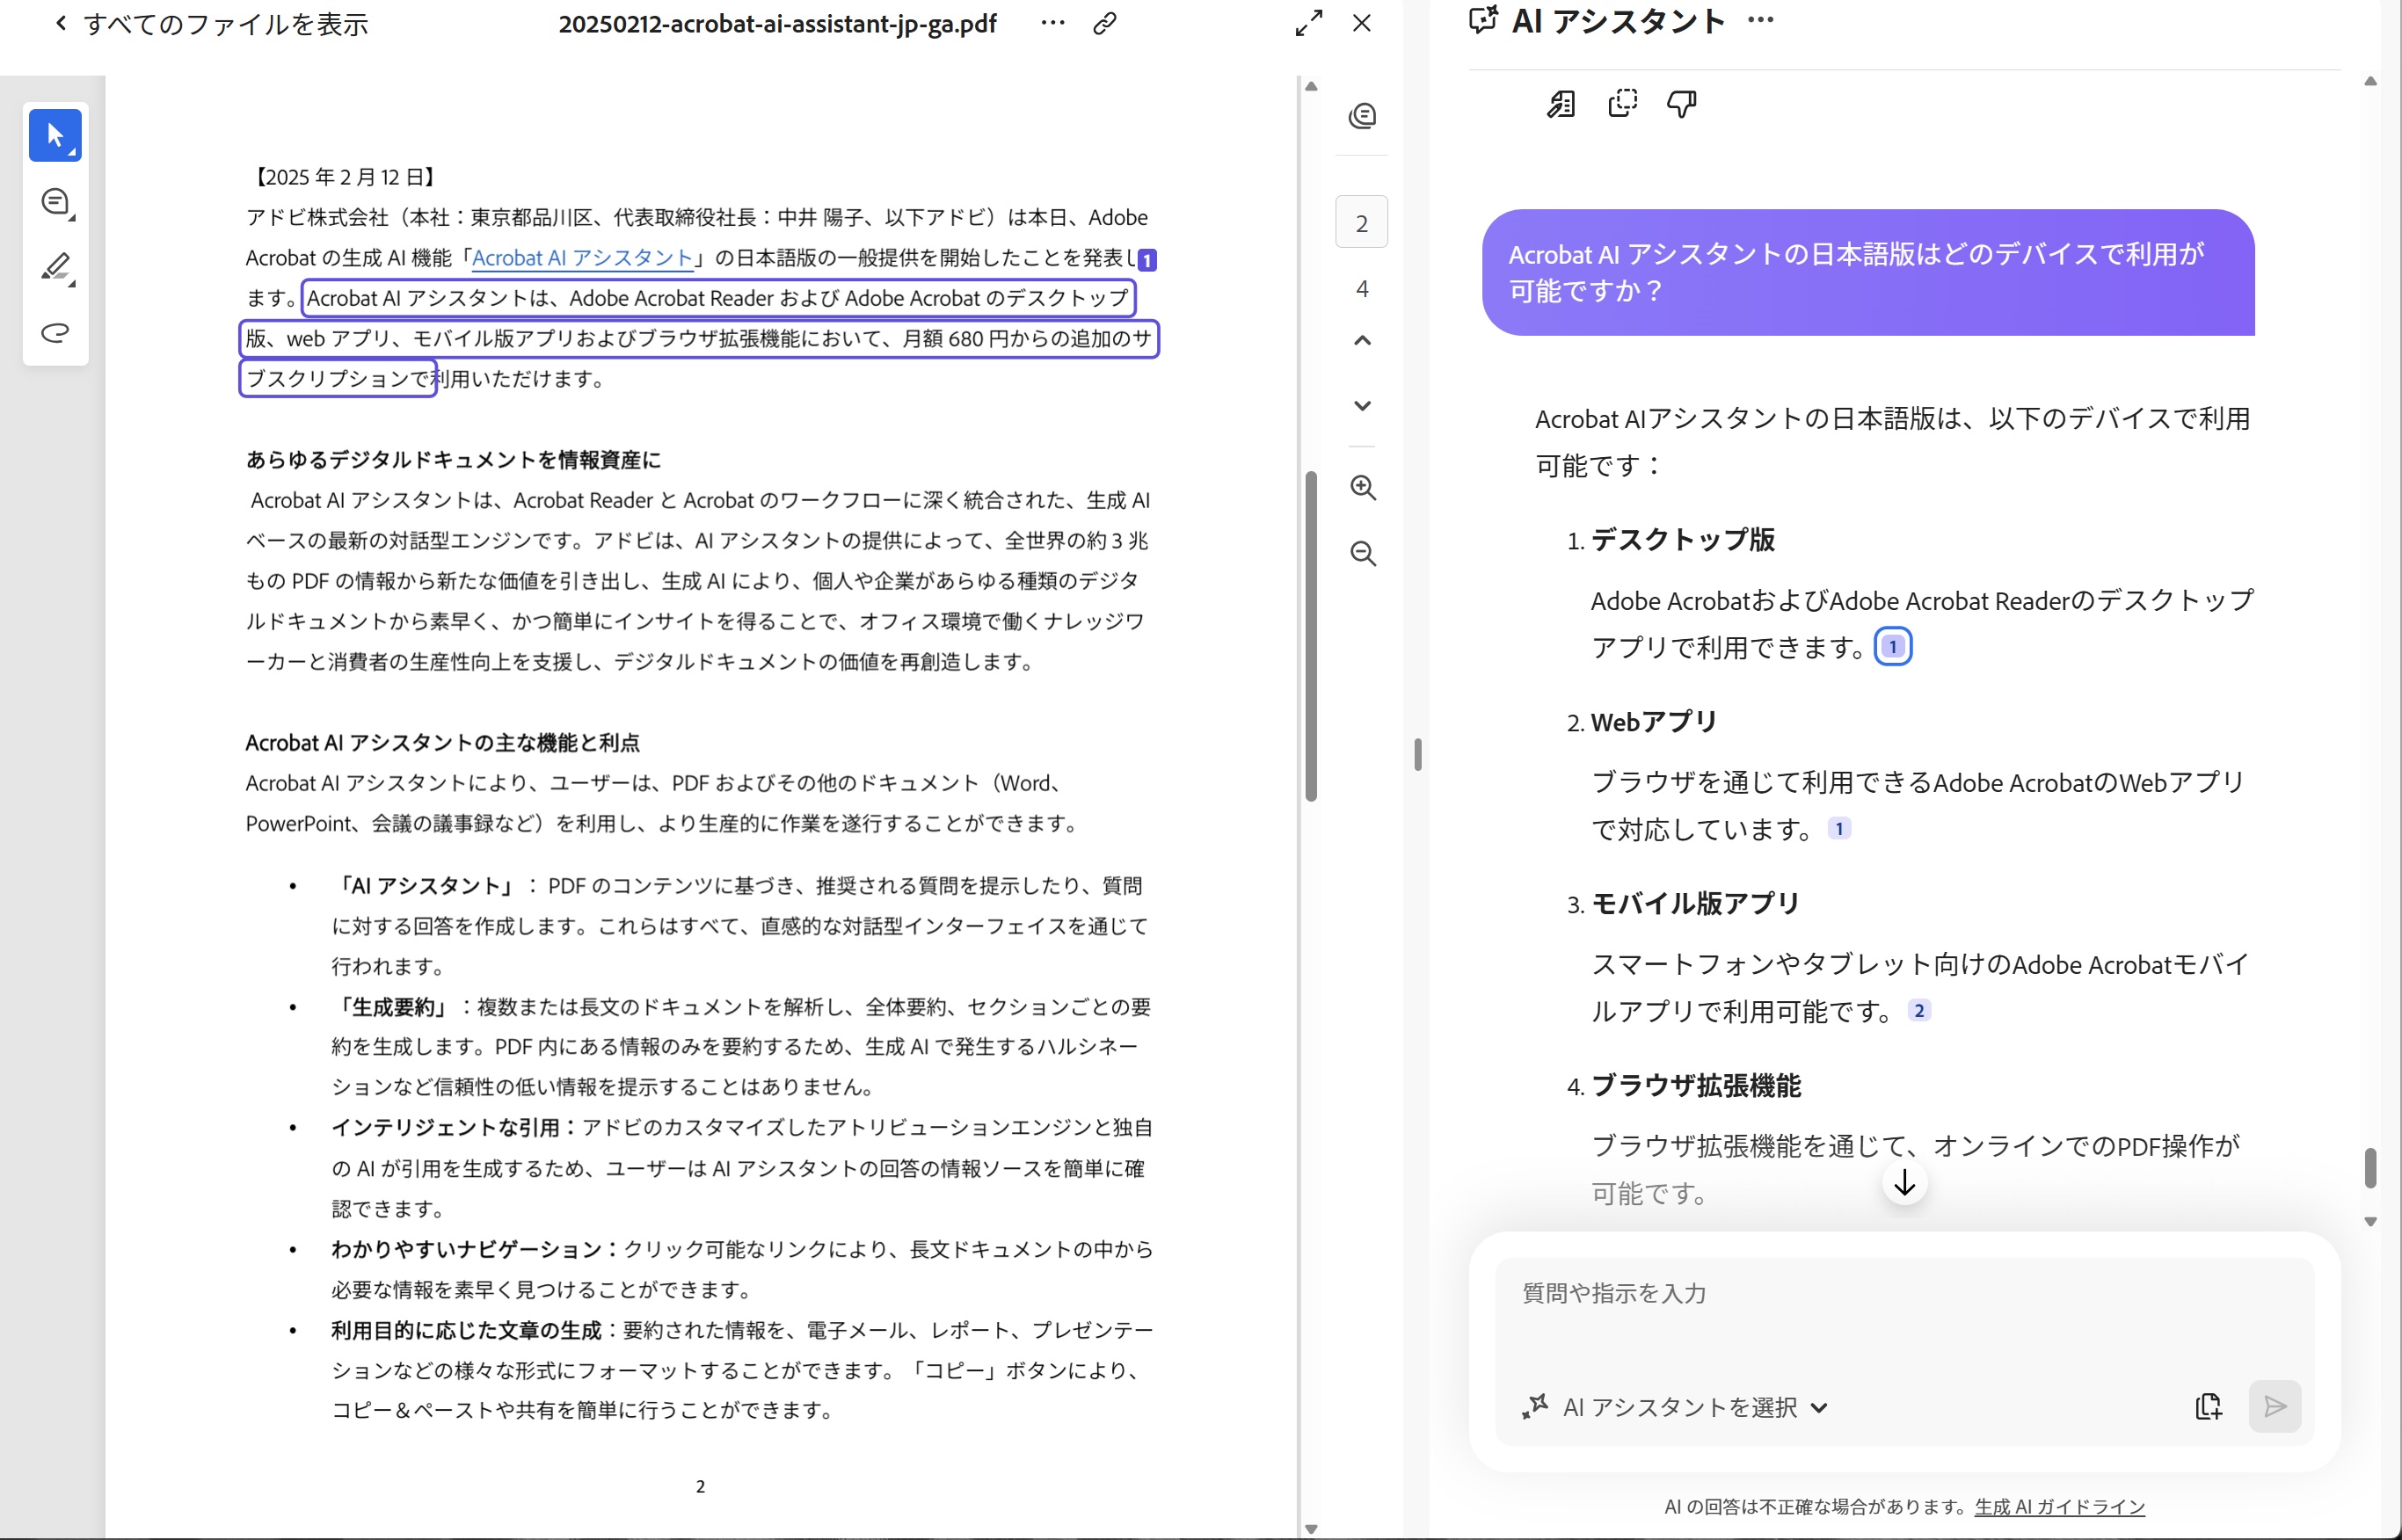
Task: Go back to すべてのファイルを表示
Action: click(x=212, y=23)
